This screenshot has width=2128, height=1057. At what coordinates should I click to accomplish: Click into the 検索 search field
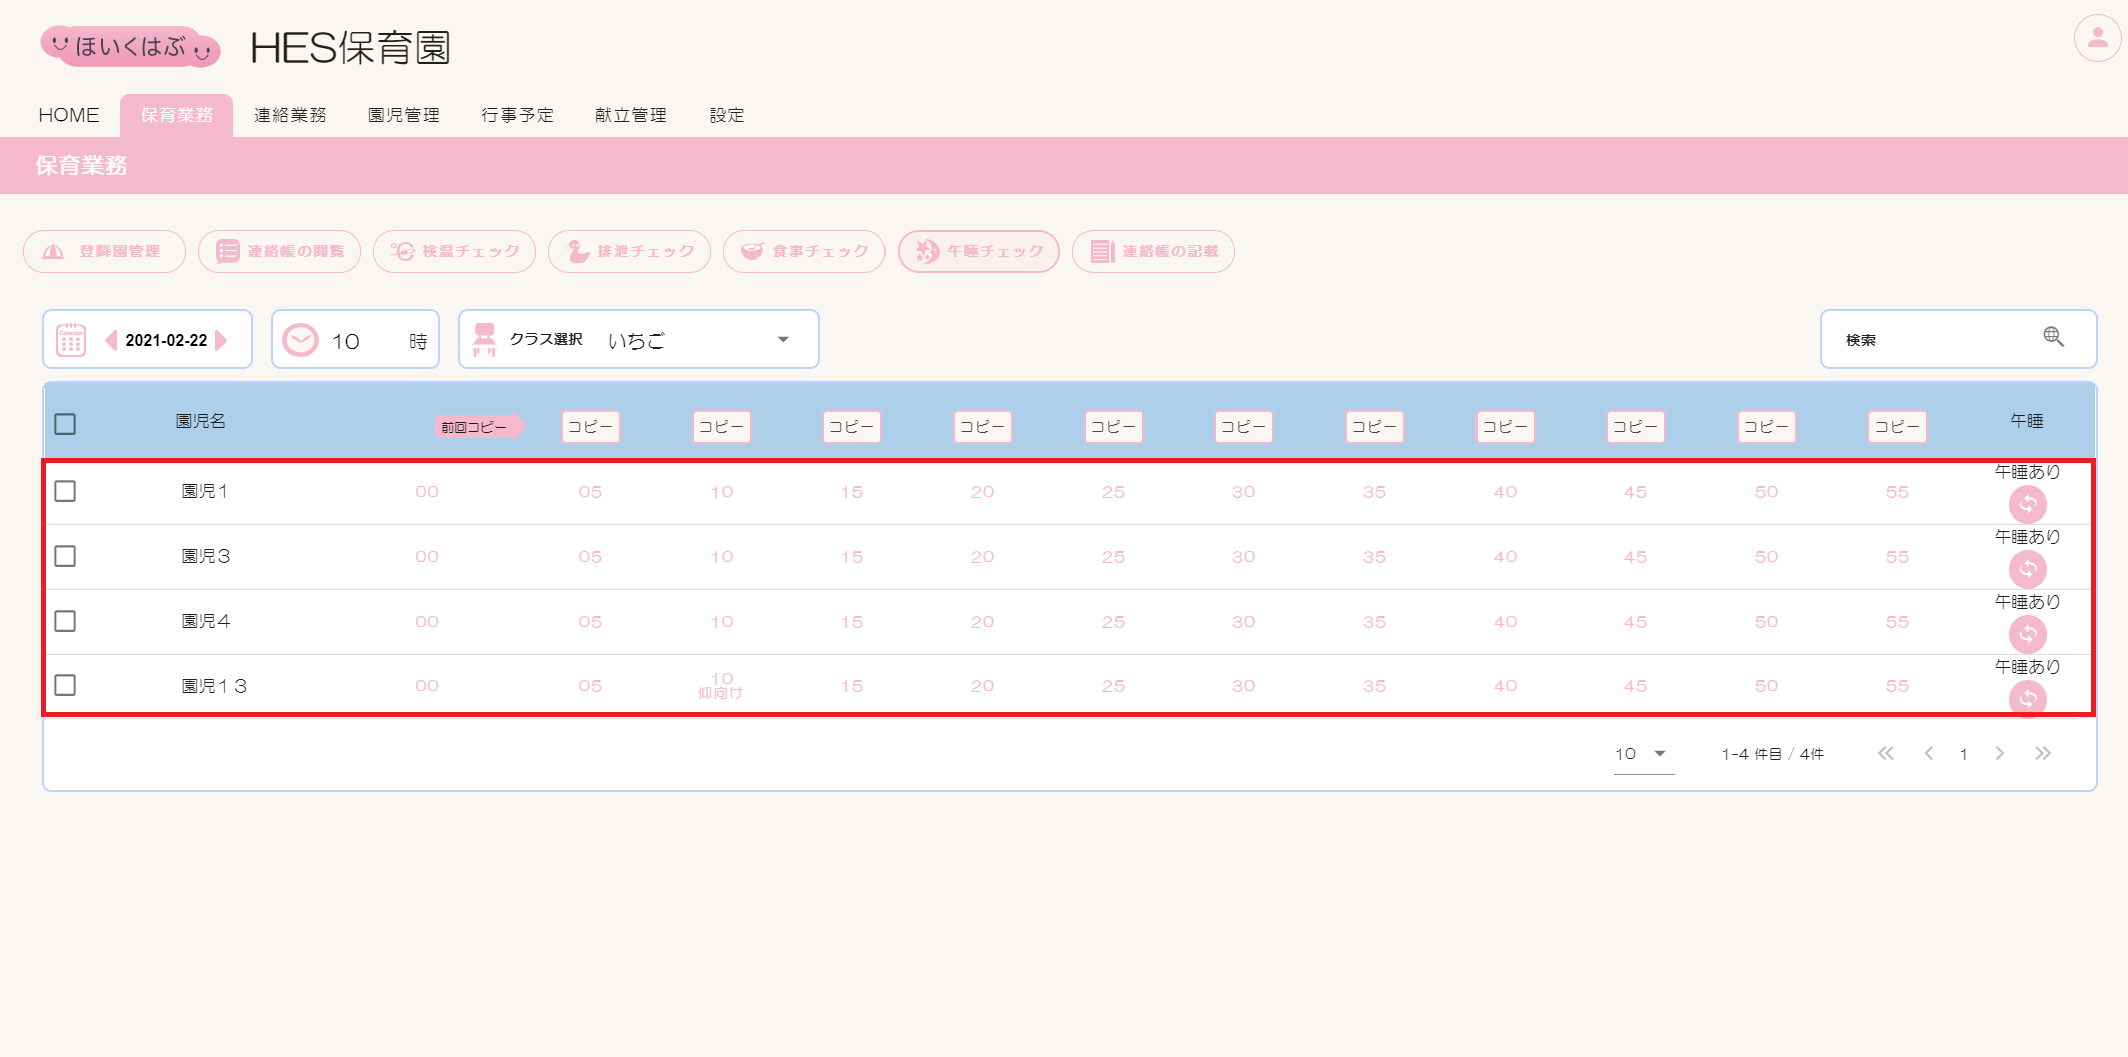pos(1930,340)
